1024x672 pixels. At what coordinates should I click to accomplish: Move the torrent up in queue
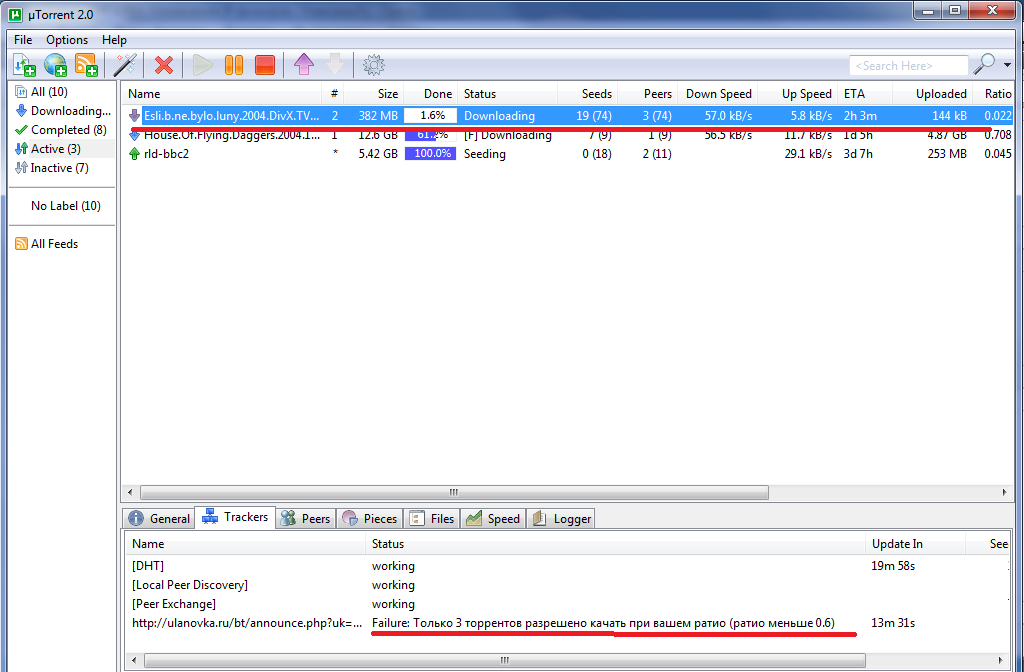[303, 64]
